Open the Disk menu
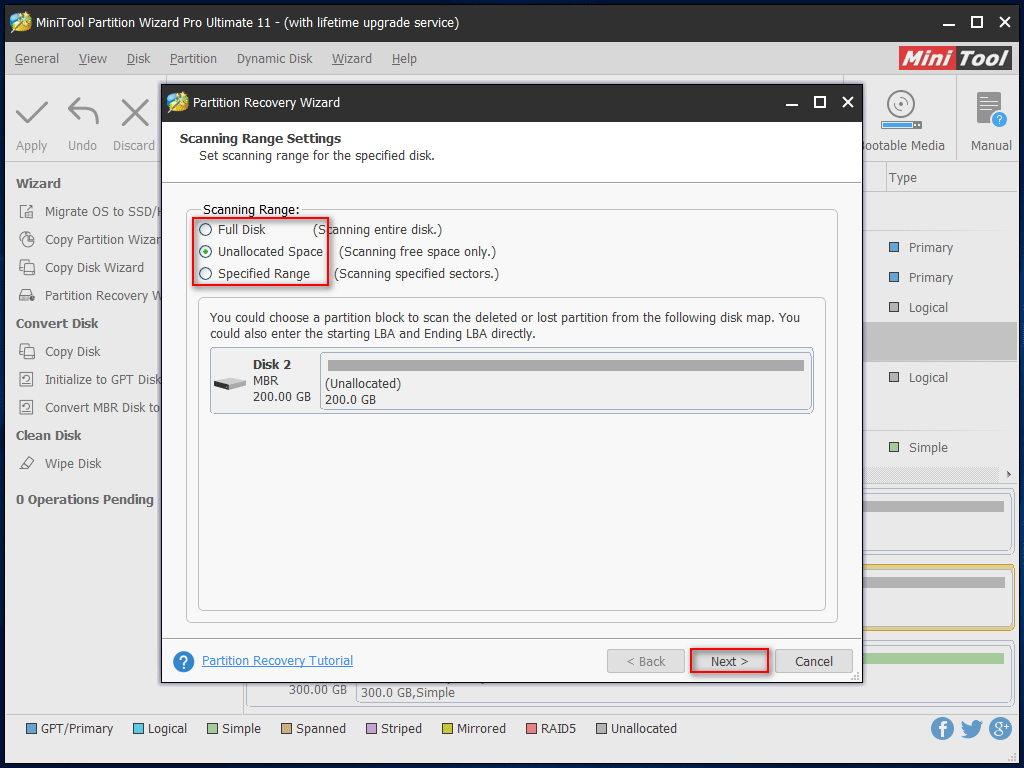Viewport: 1024px width, 768px height. [x=138, y=59]
